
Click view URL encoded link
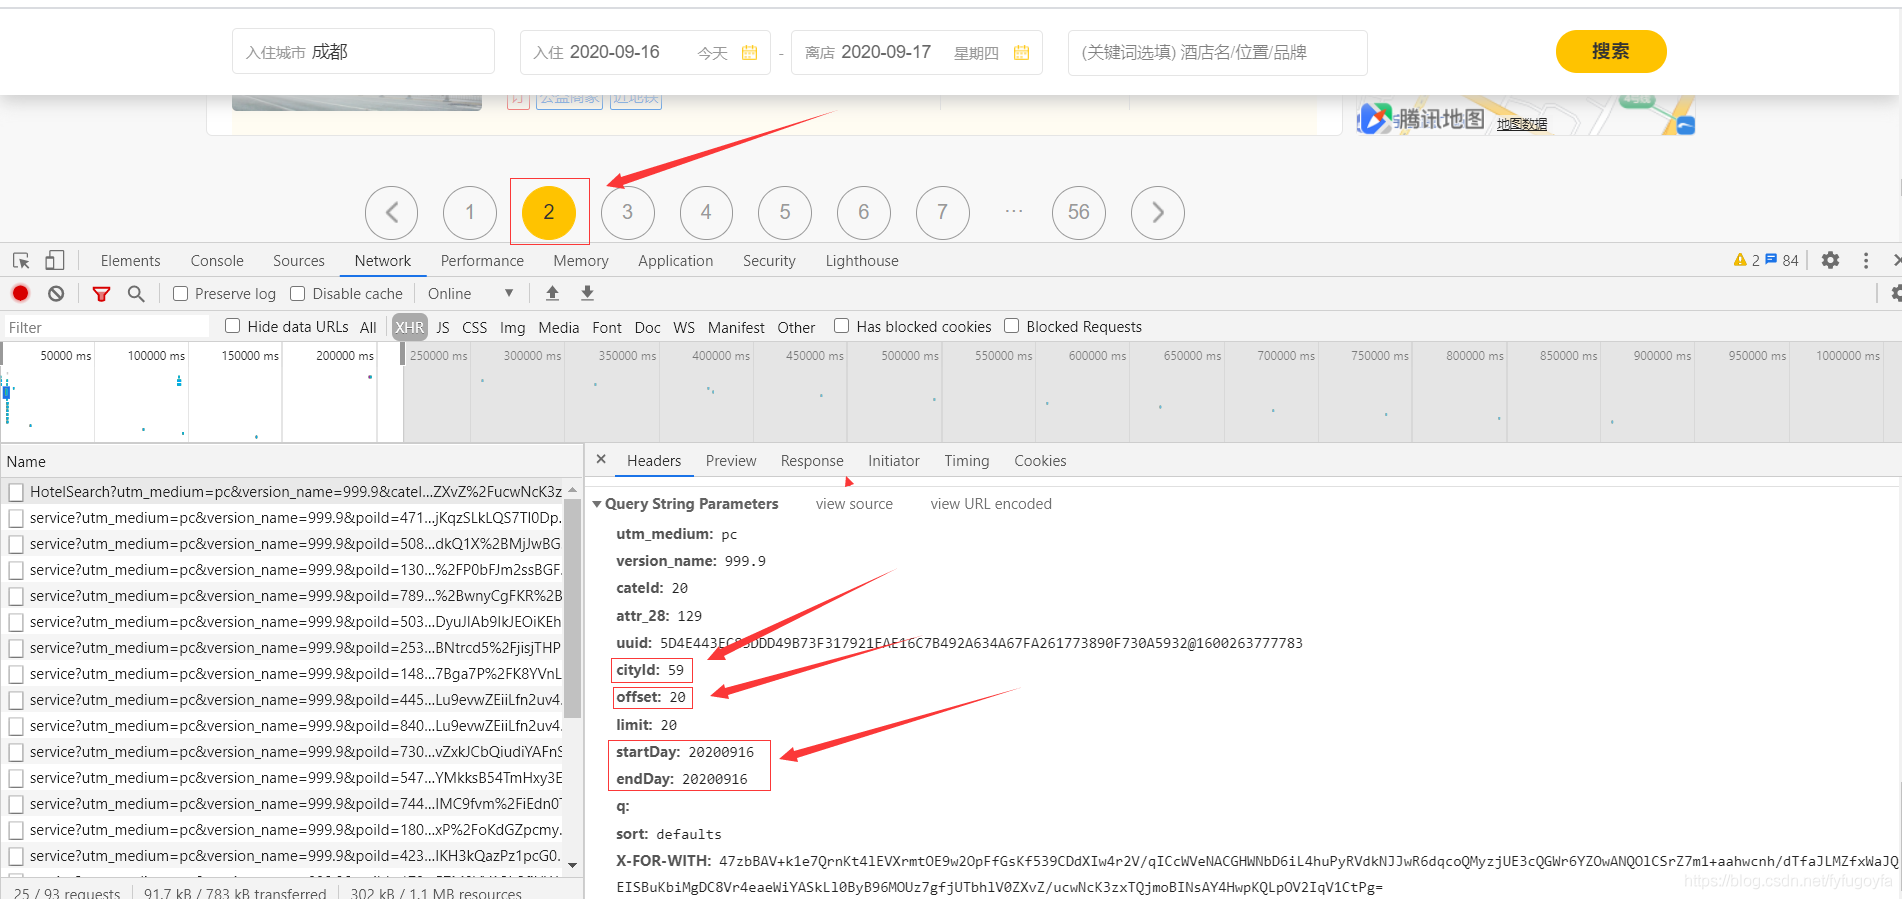(x=991, y=504)
